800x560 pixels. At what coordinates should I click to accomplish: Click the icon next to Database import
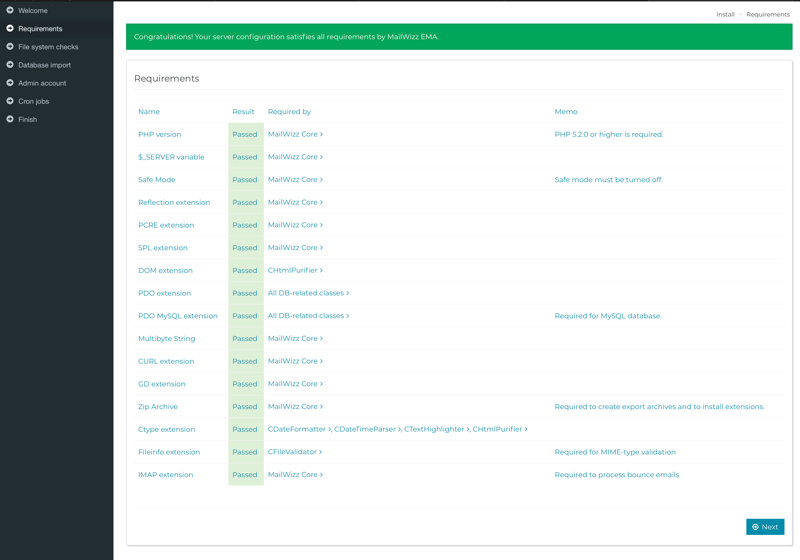10,65
